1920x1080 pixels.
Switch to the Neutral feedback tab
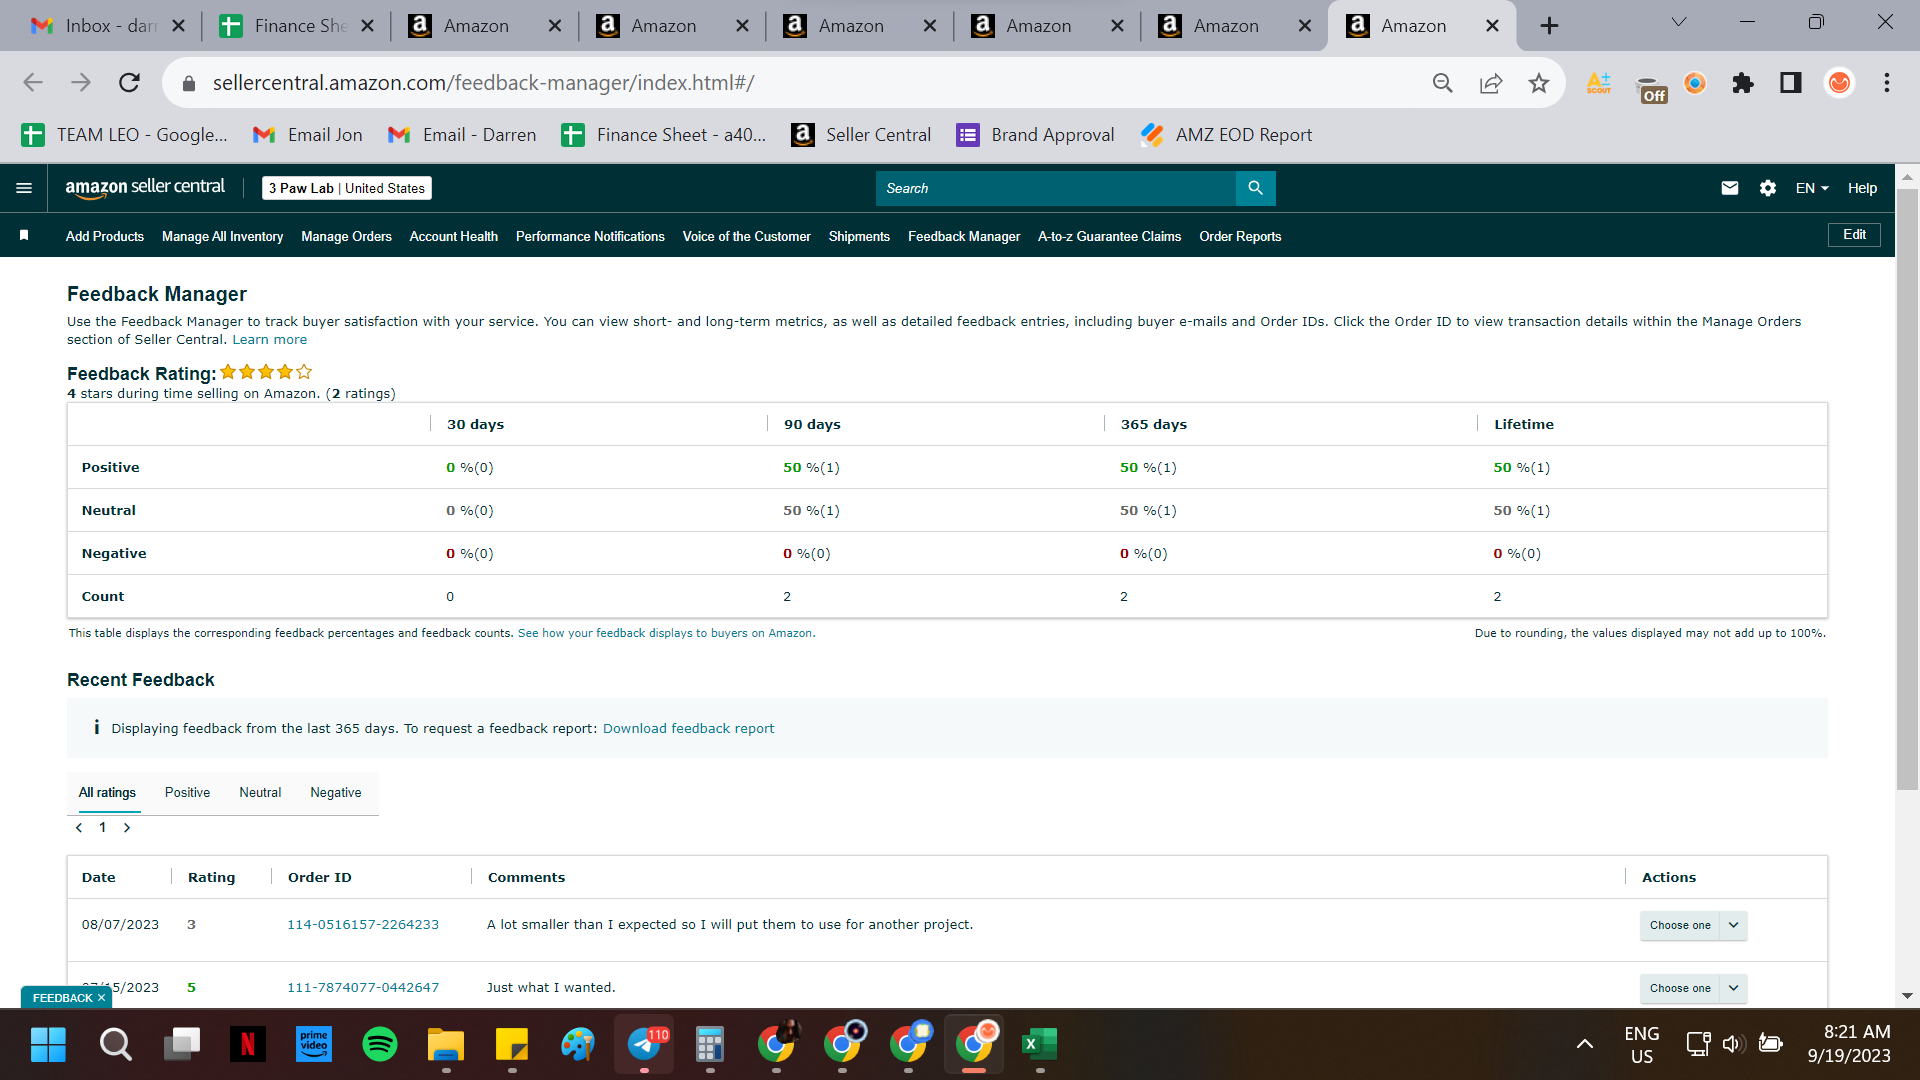(x=260, y=793)
